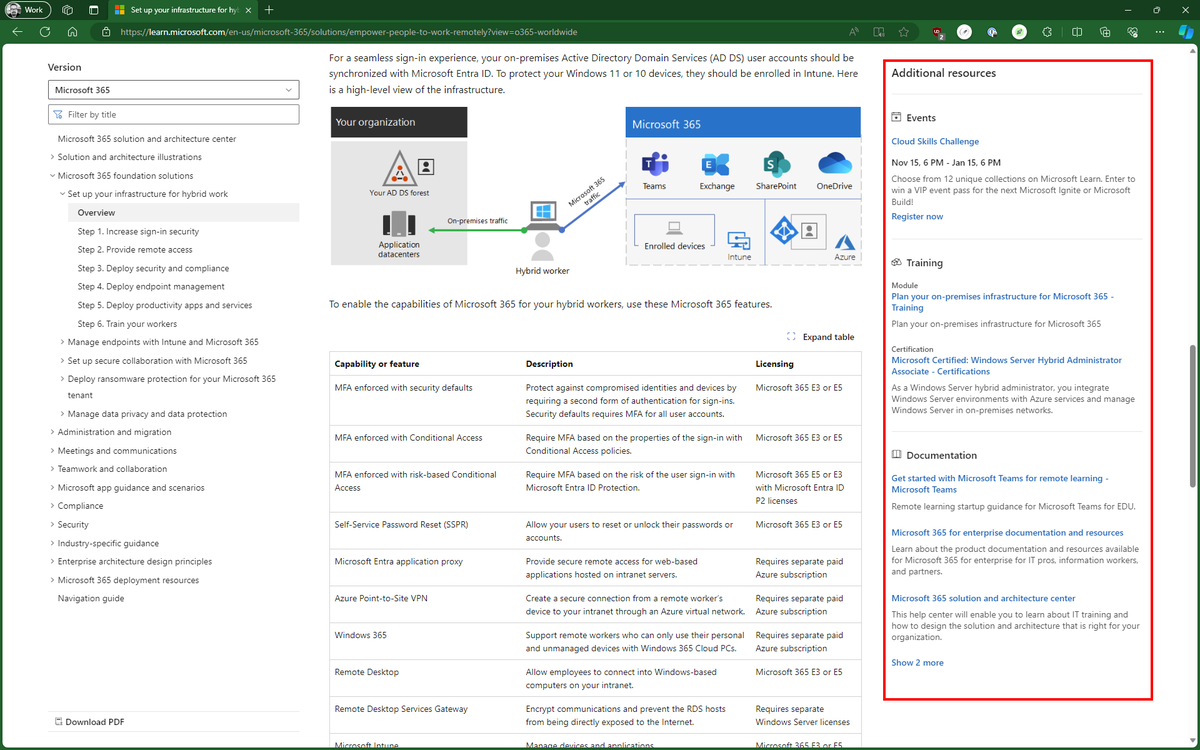Open the Workspaces icon

[68, 9]
